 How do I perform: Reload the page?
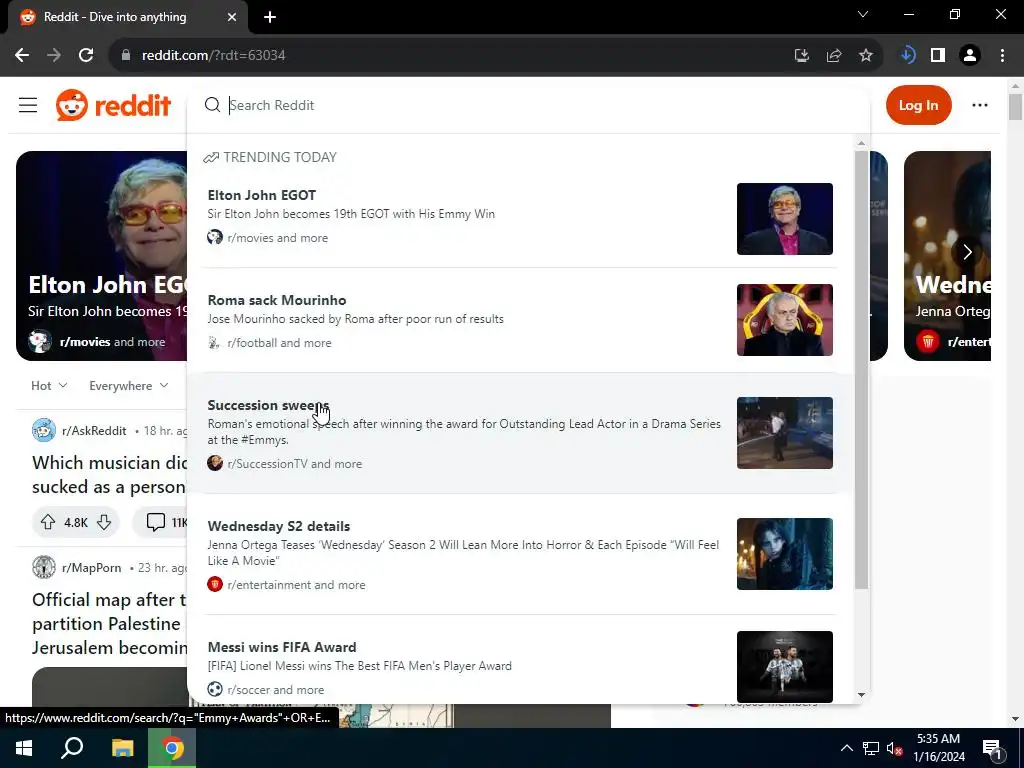[86, 56]
